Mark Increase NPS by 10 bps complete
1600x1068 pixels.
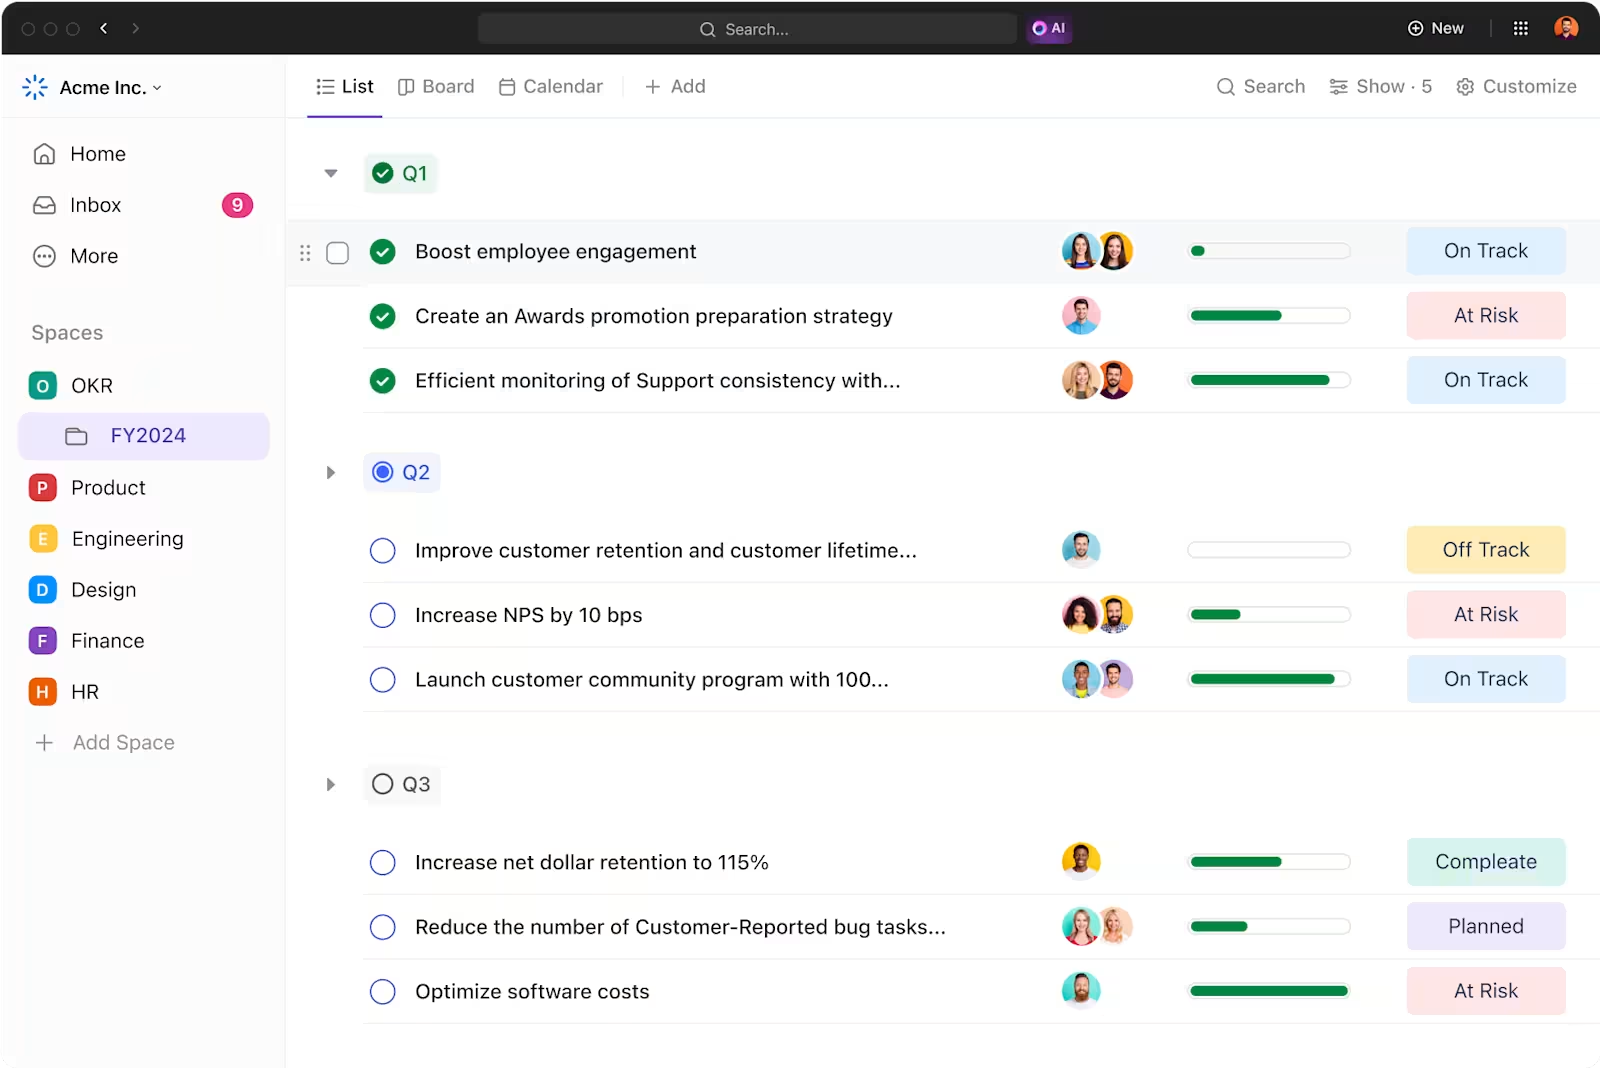click(x=382, y=615)
